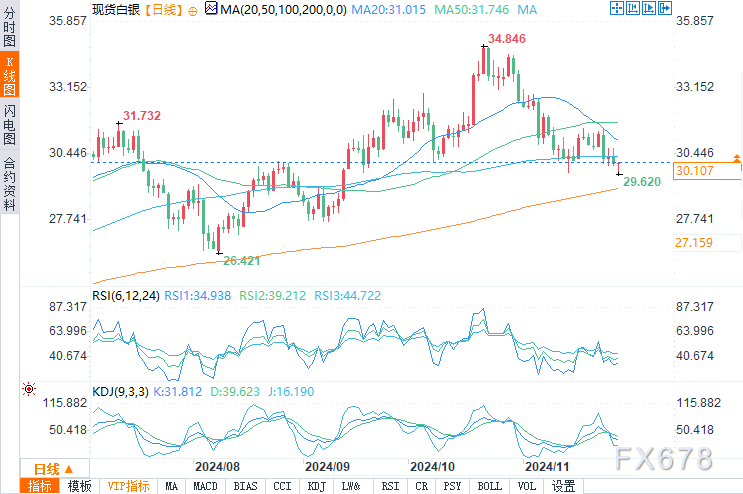
Task: Select the KDJ indicator button
Action: pyautogui.click(x=317, y=486)
